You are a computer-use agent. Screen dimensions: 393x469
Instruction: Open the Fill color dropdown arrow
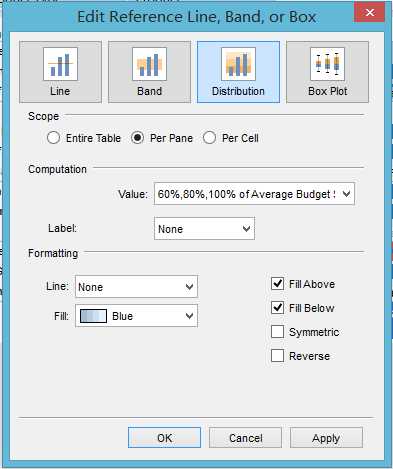pos(189,316)
